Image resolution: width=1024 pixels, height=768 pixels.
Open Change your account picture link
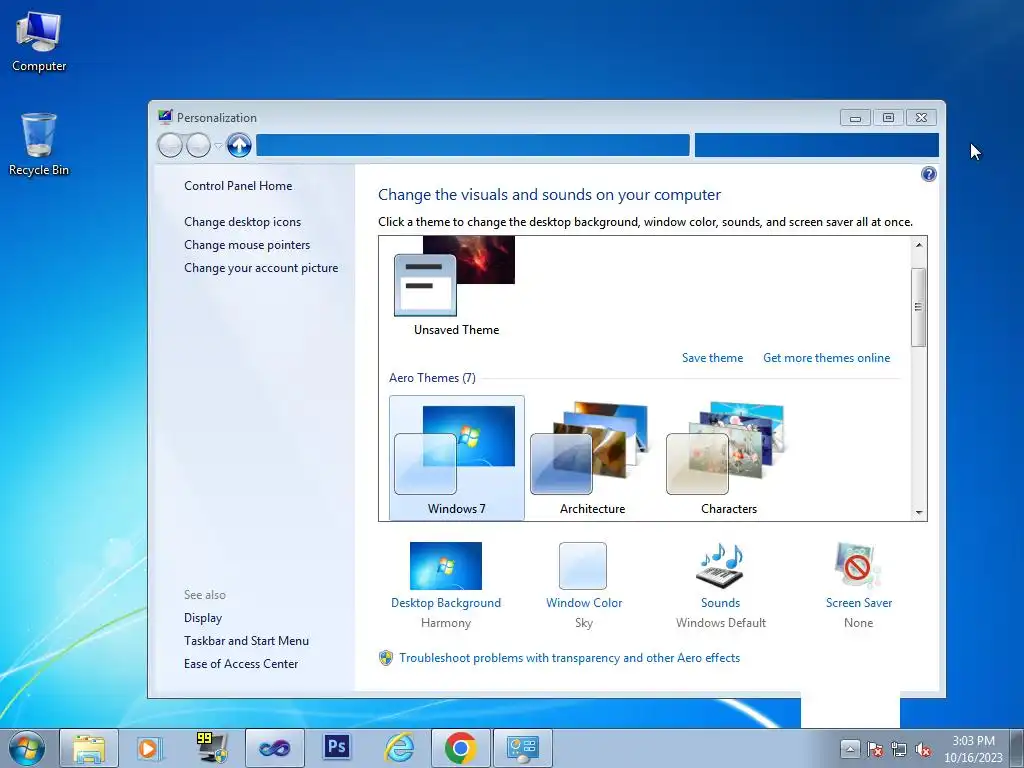click(x=261, y=268)
